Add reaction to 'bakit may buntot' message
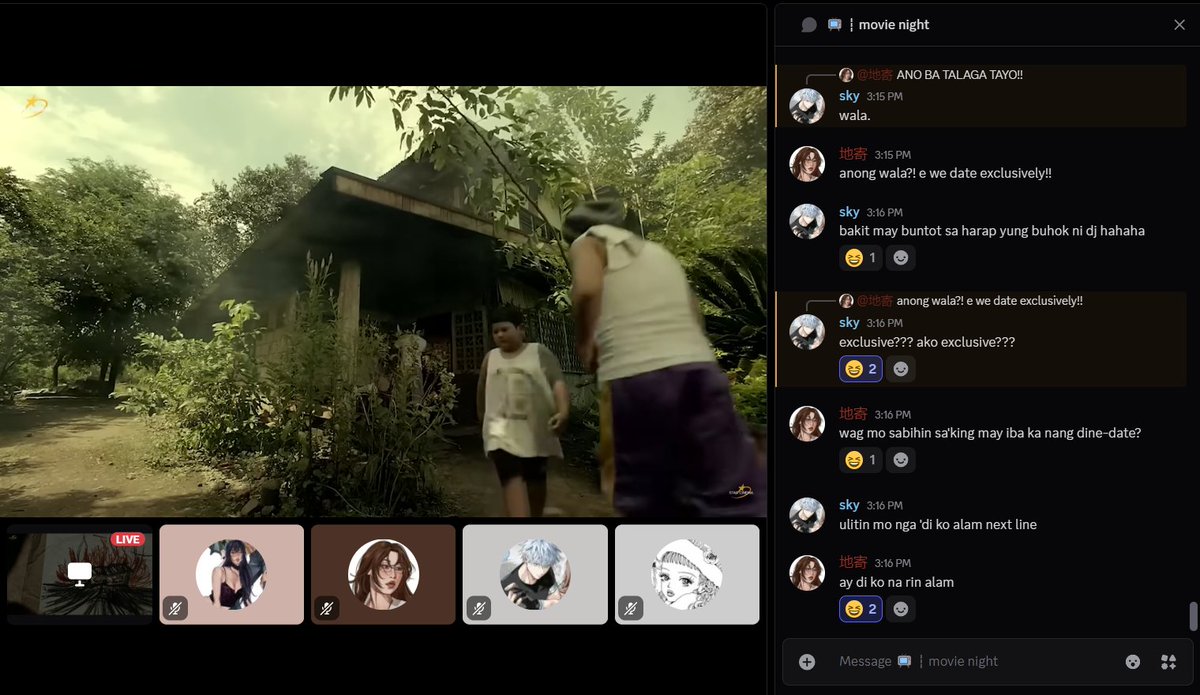Viewport: 1200px width, 695px height. [901, 258]
